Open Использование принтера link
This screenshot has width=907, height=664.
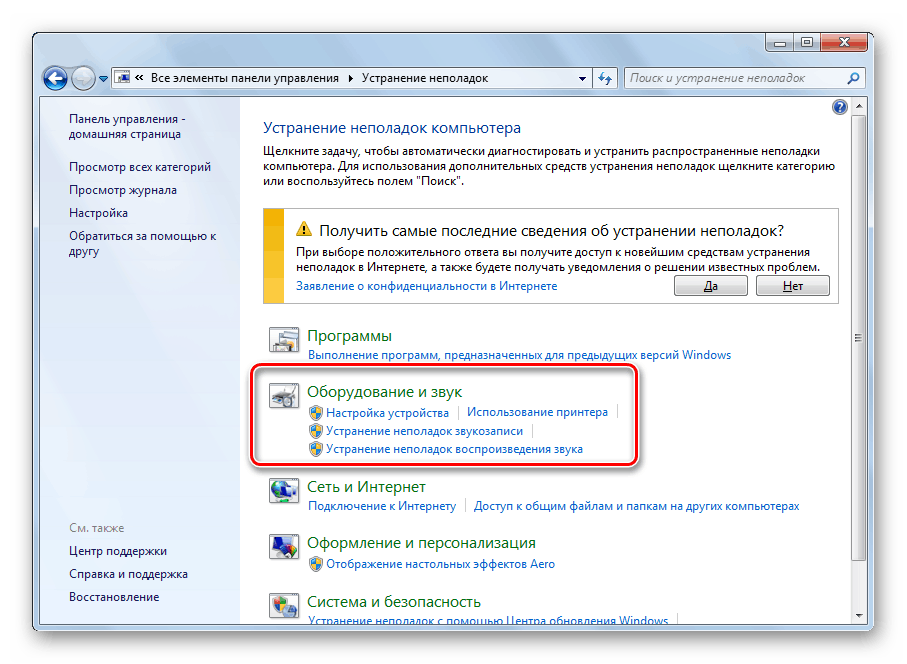537,412
